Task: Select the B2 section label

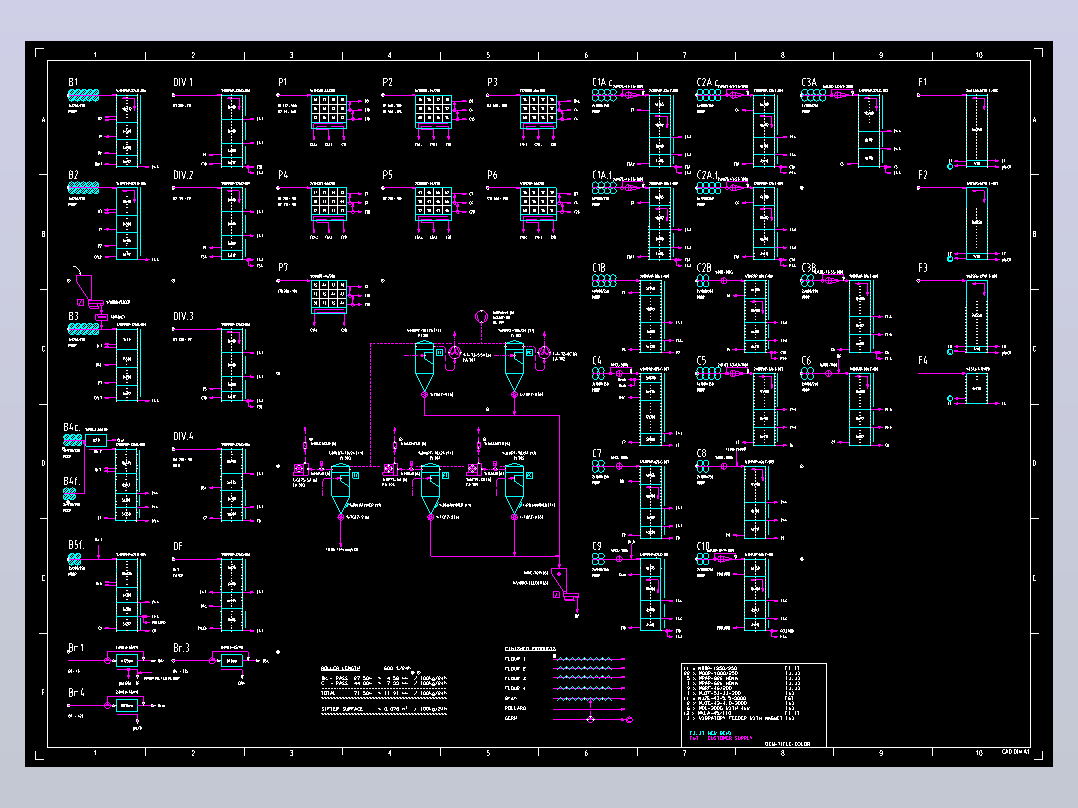Action: click(74, 175)
